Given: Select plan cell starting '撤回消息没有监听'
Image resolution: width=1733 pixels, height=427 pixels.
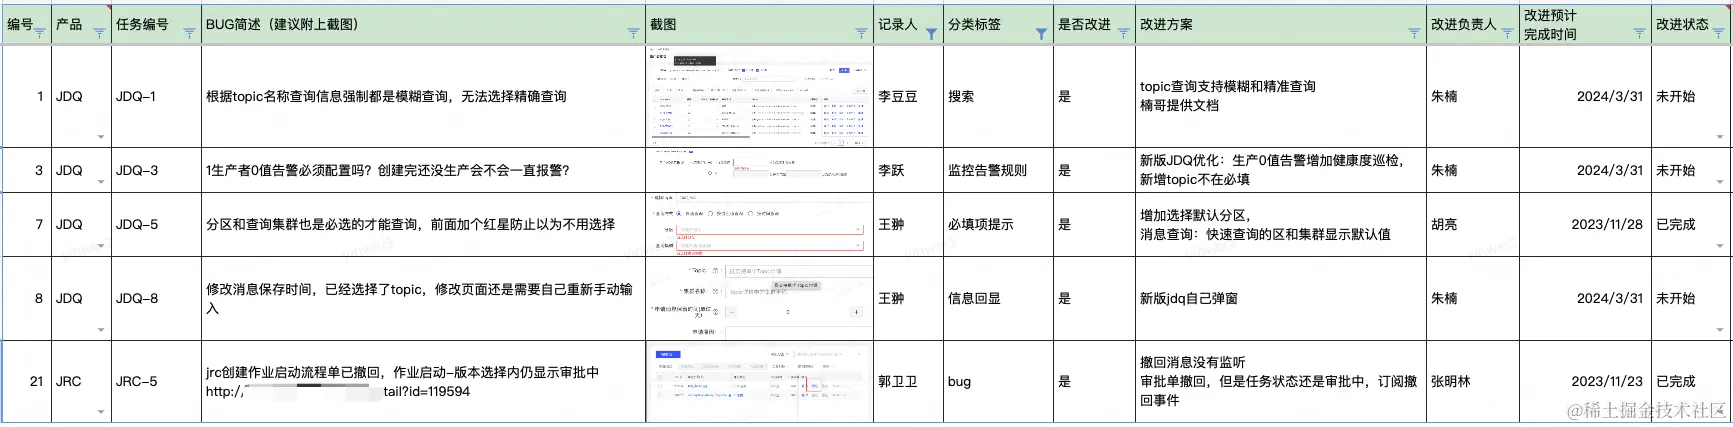Looking at the screenshot, I should [1280, 381].
